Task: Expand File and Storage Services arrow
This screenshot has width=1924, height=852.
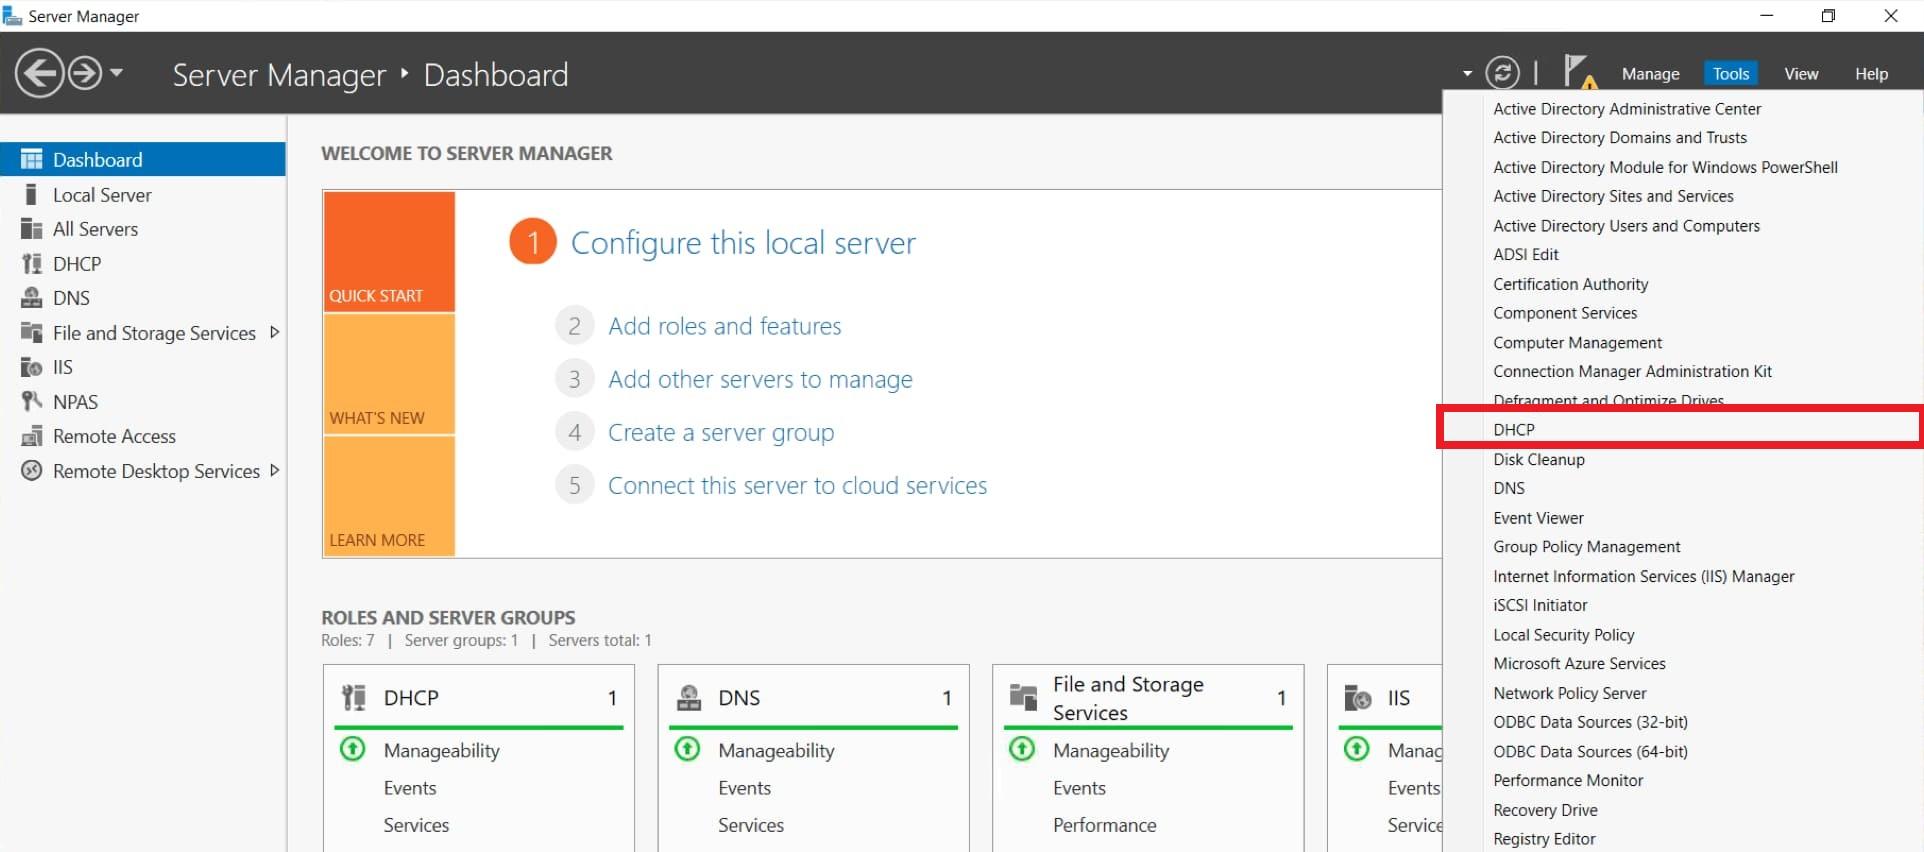Action: (x=274, y=332)
